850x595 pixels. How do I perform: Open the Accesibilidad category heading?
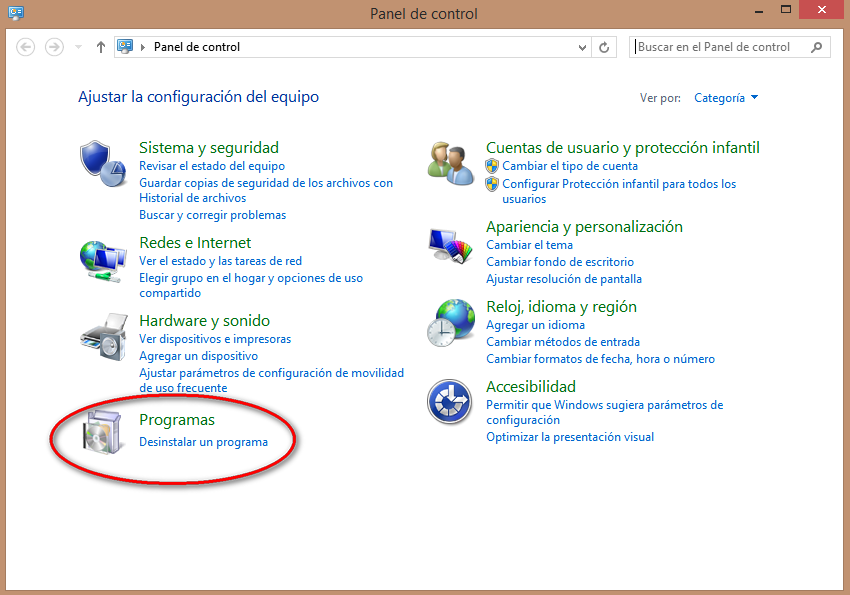click(x=531, y=386)
